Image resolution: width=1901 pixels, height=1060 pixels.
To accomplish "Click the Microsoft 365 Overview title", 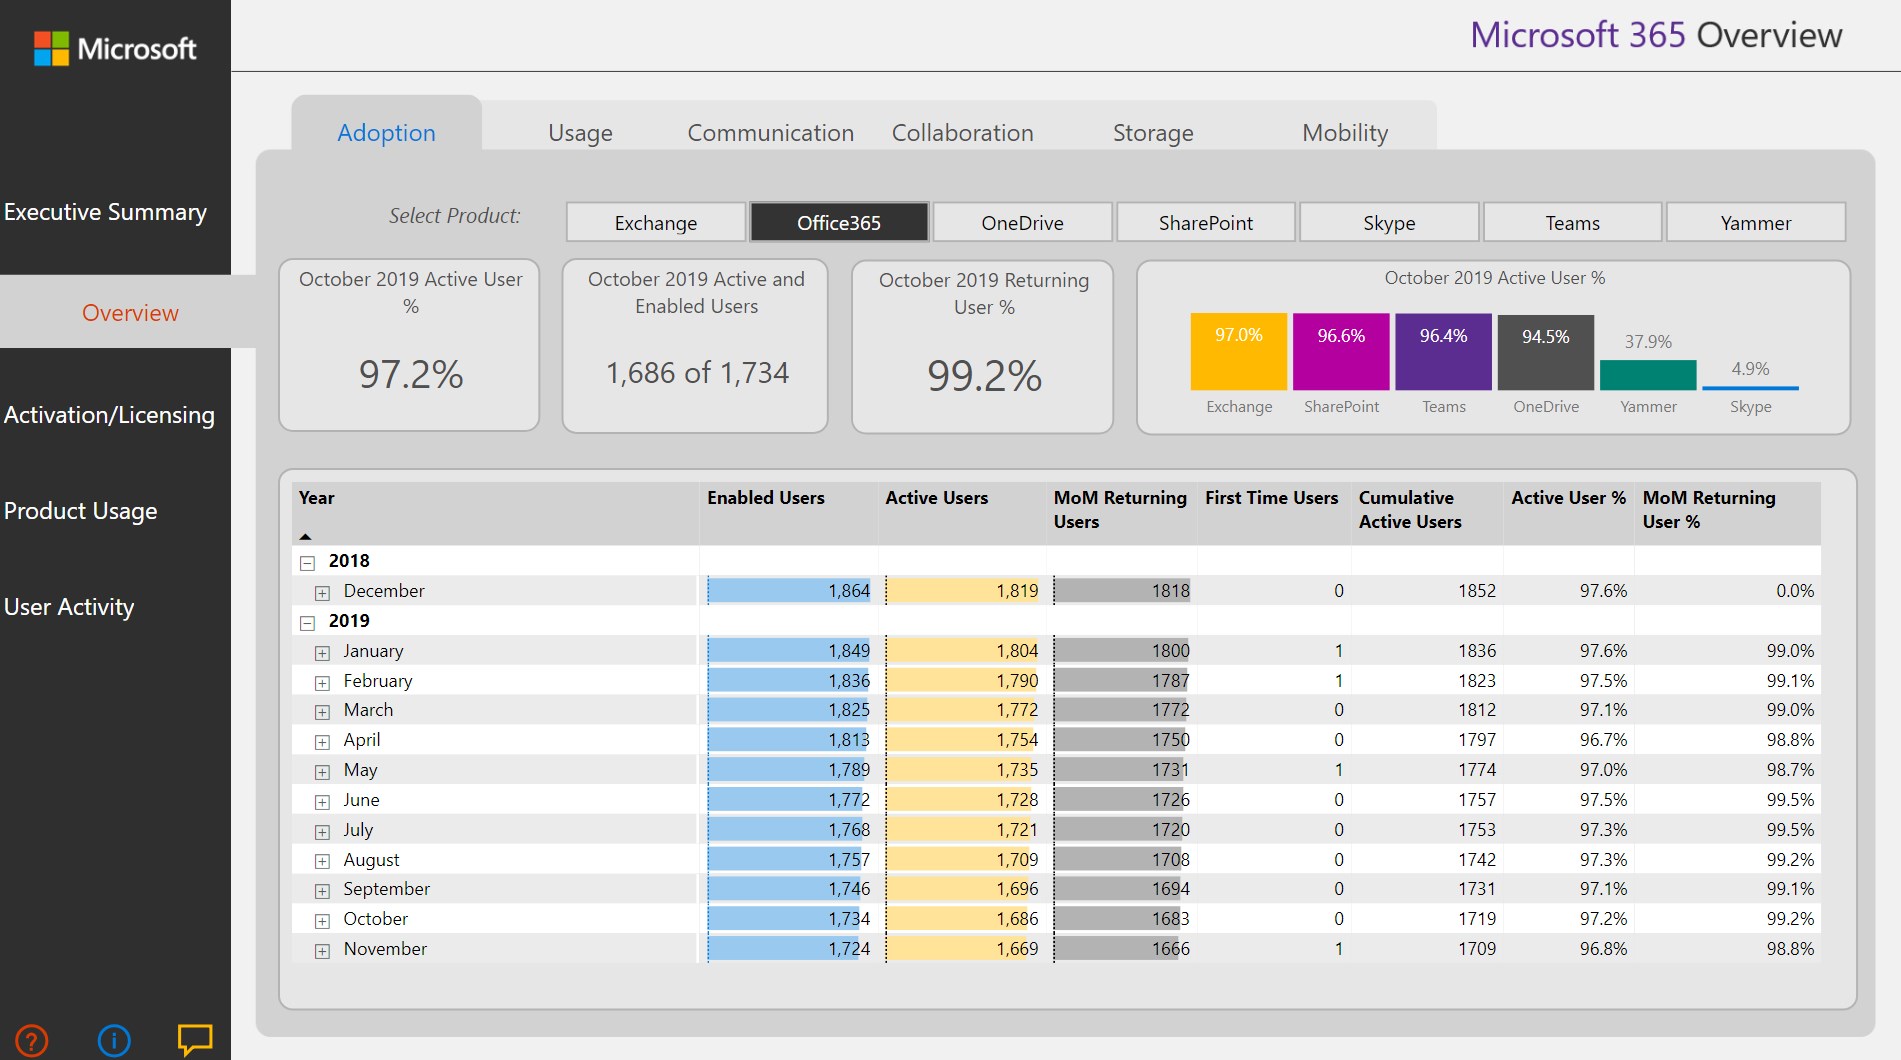I will pos(1656,35).
